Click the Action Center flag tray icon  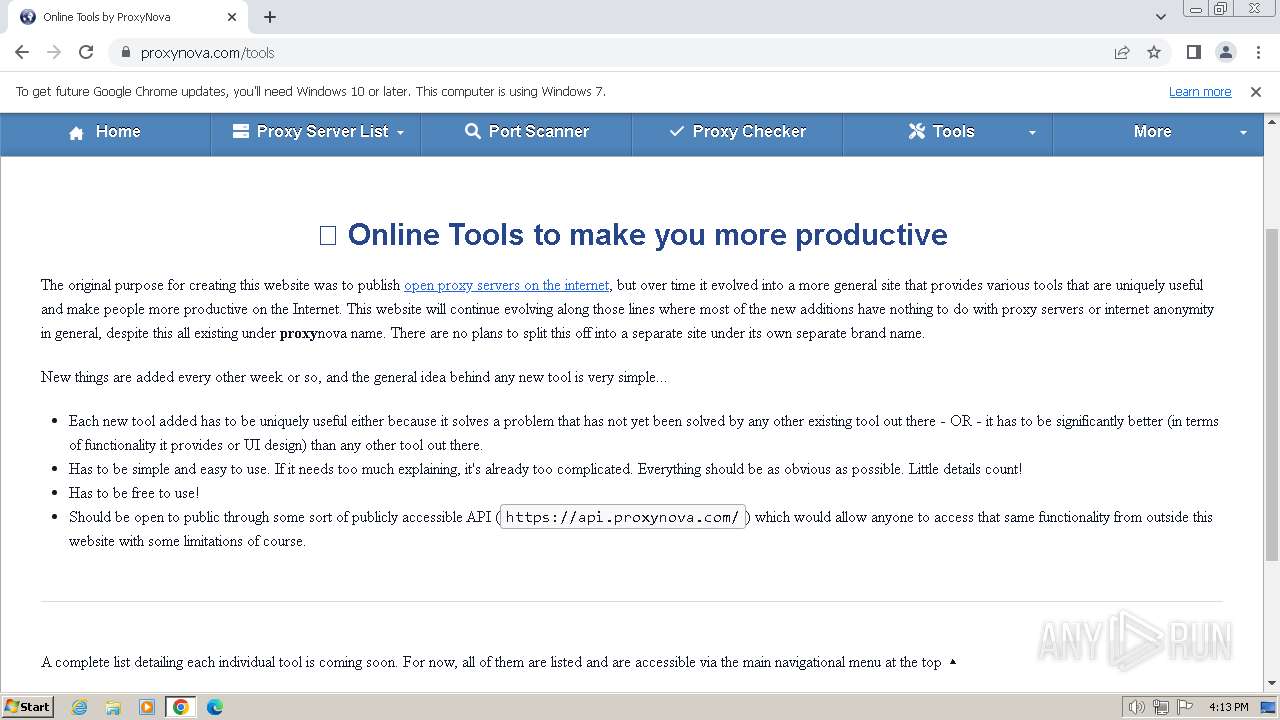click(x=1185, y=707)
